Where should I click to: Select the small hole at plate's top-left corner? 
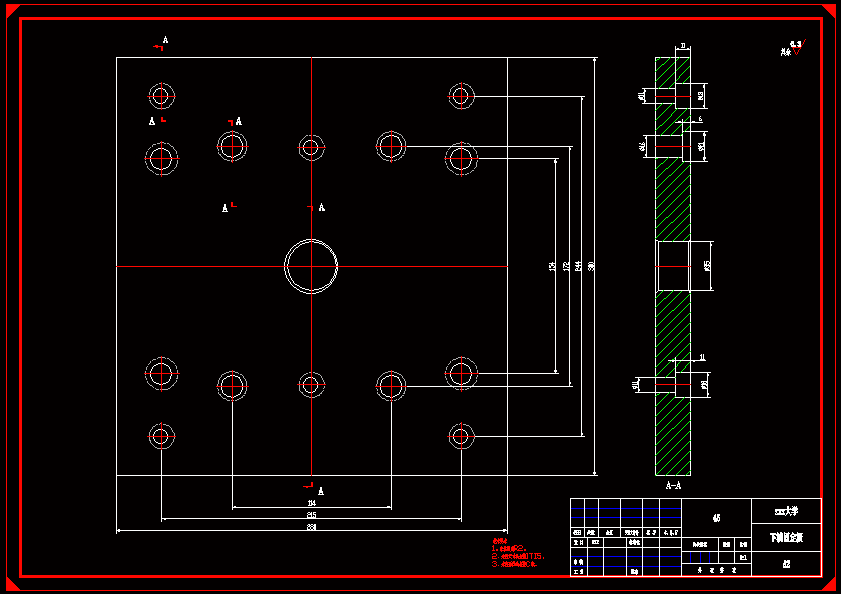(161, 96)
